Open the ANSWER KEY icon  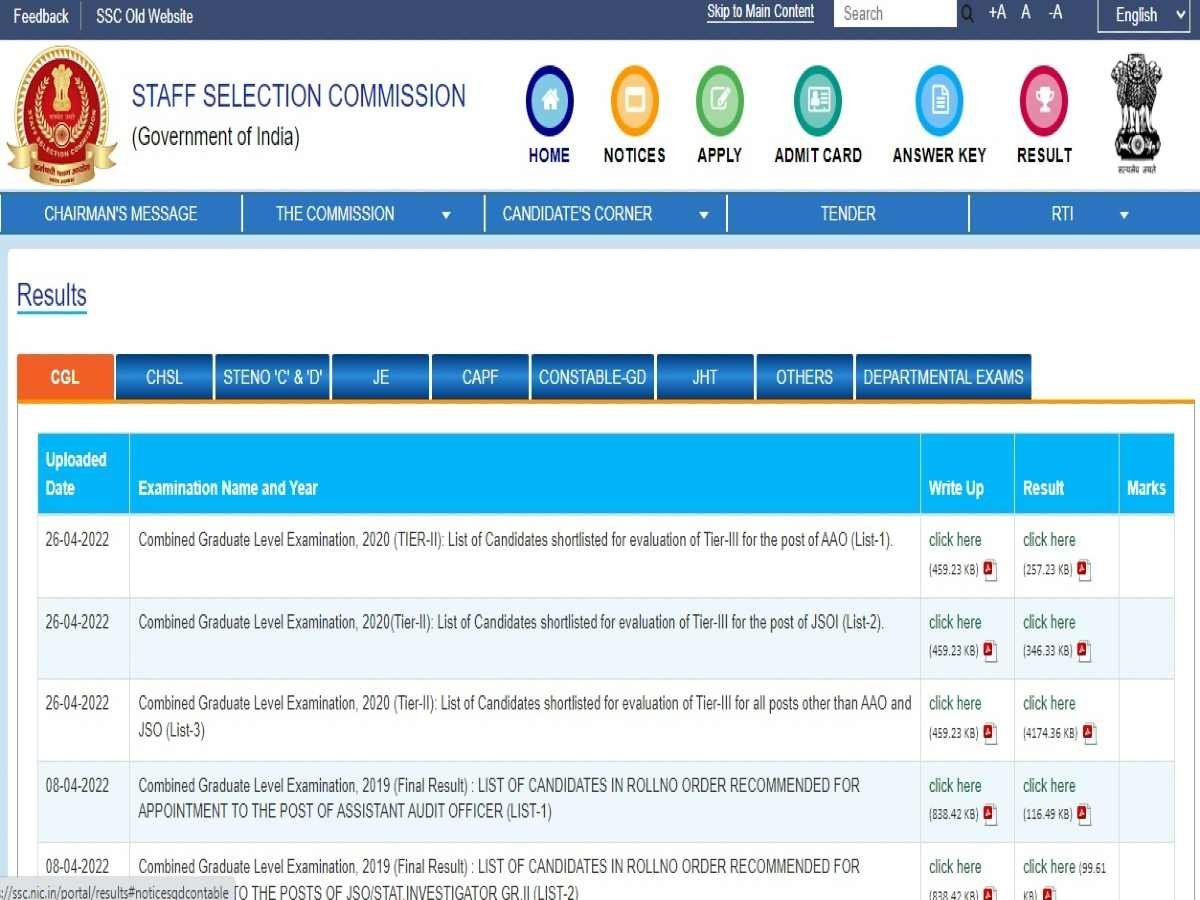click(939, 101)
